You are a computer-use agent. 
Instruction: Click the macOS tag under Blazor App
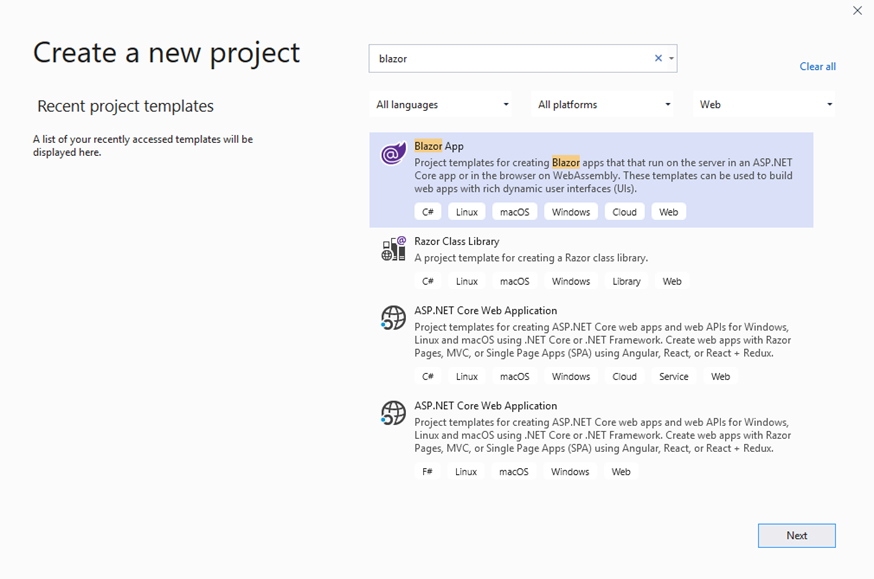coord(514,212)
